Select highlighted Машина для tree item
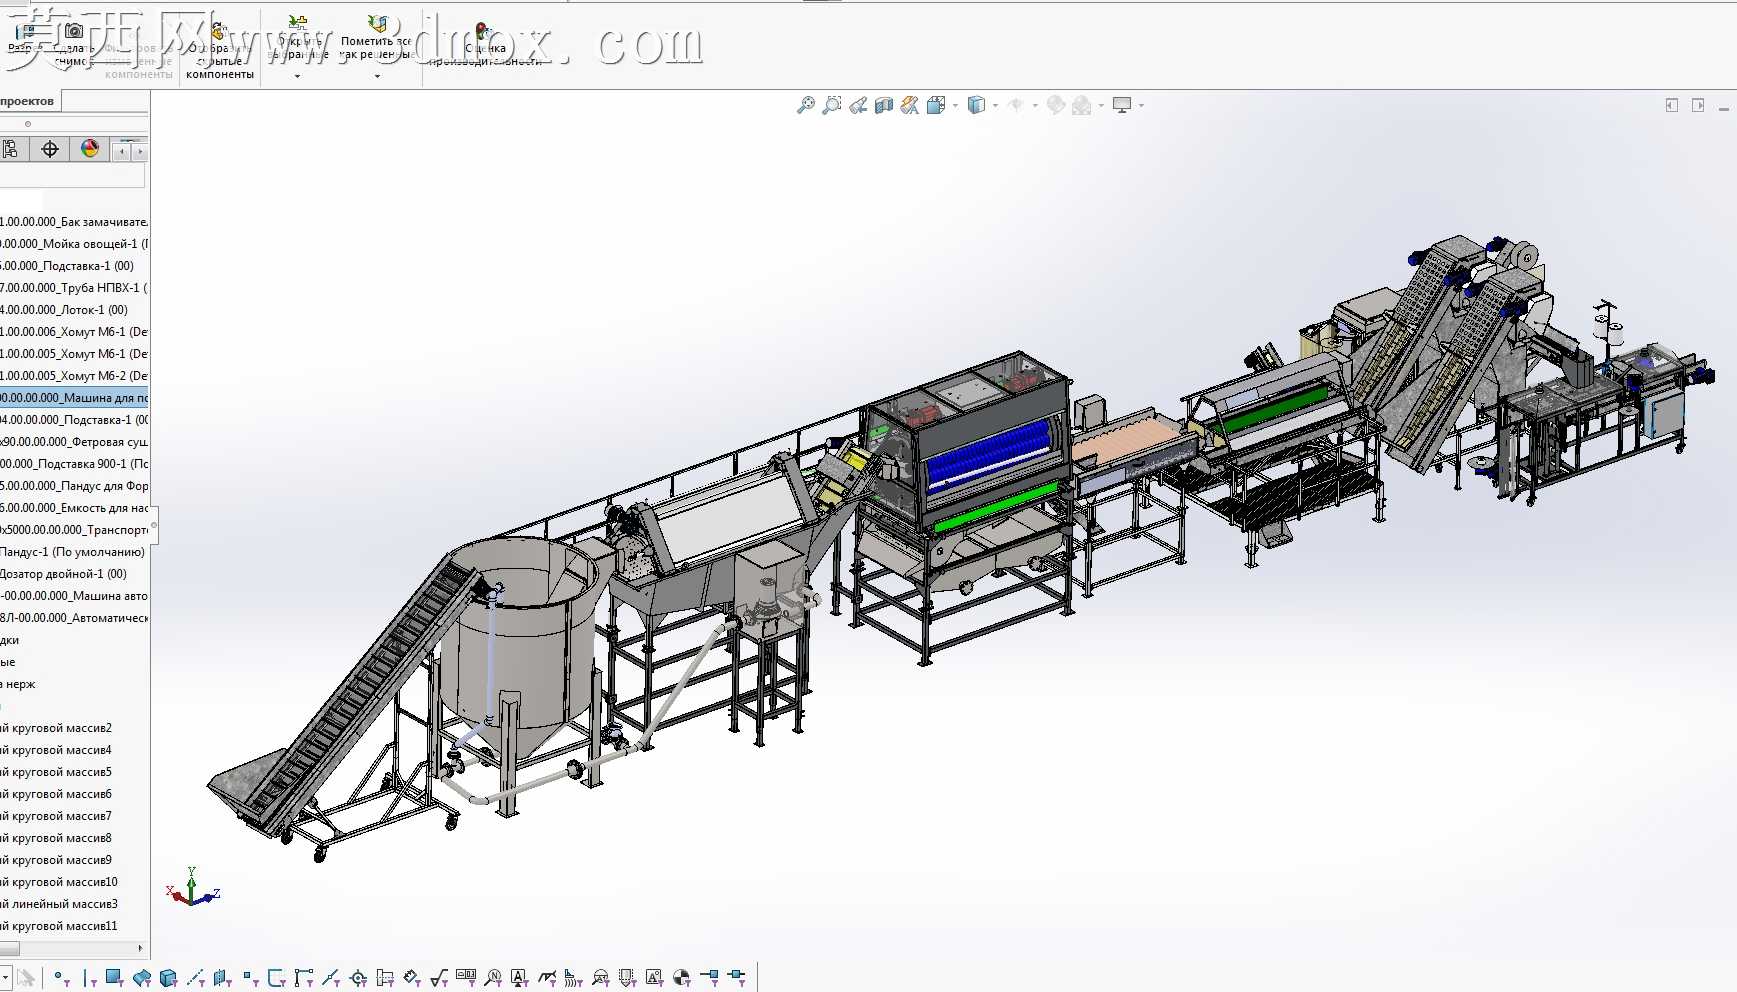 point(74,398)
